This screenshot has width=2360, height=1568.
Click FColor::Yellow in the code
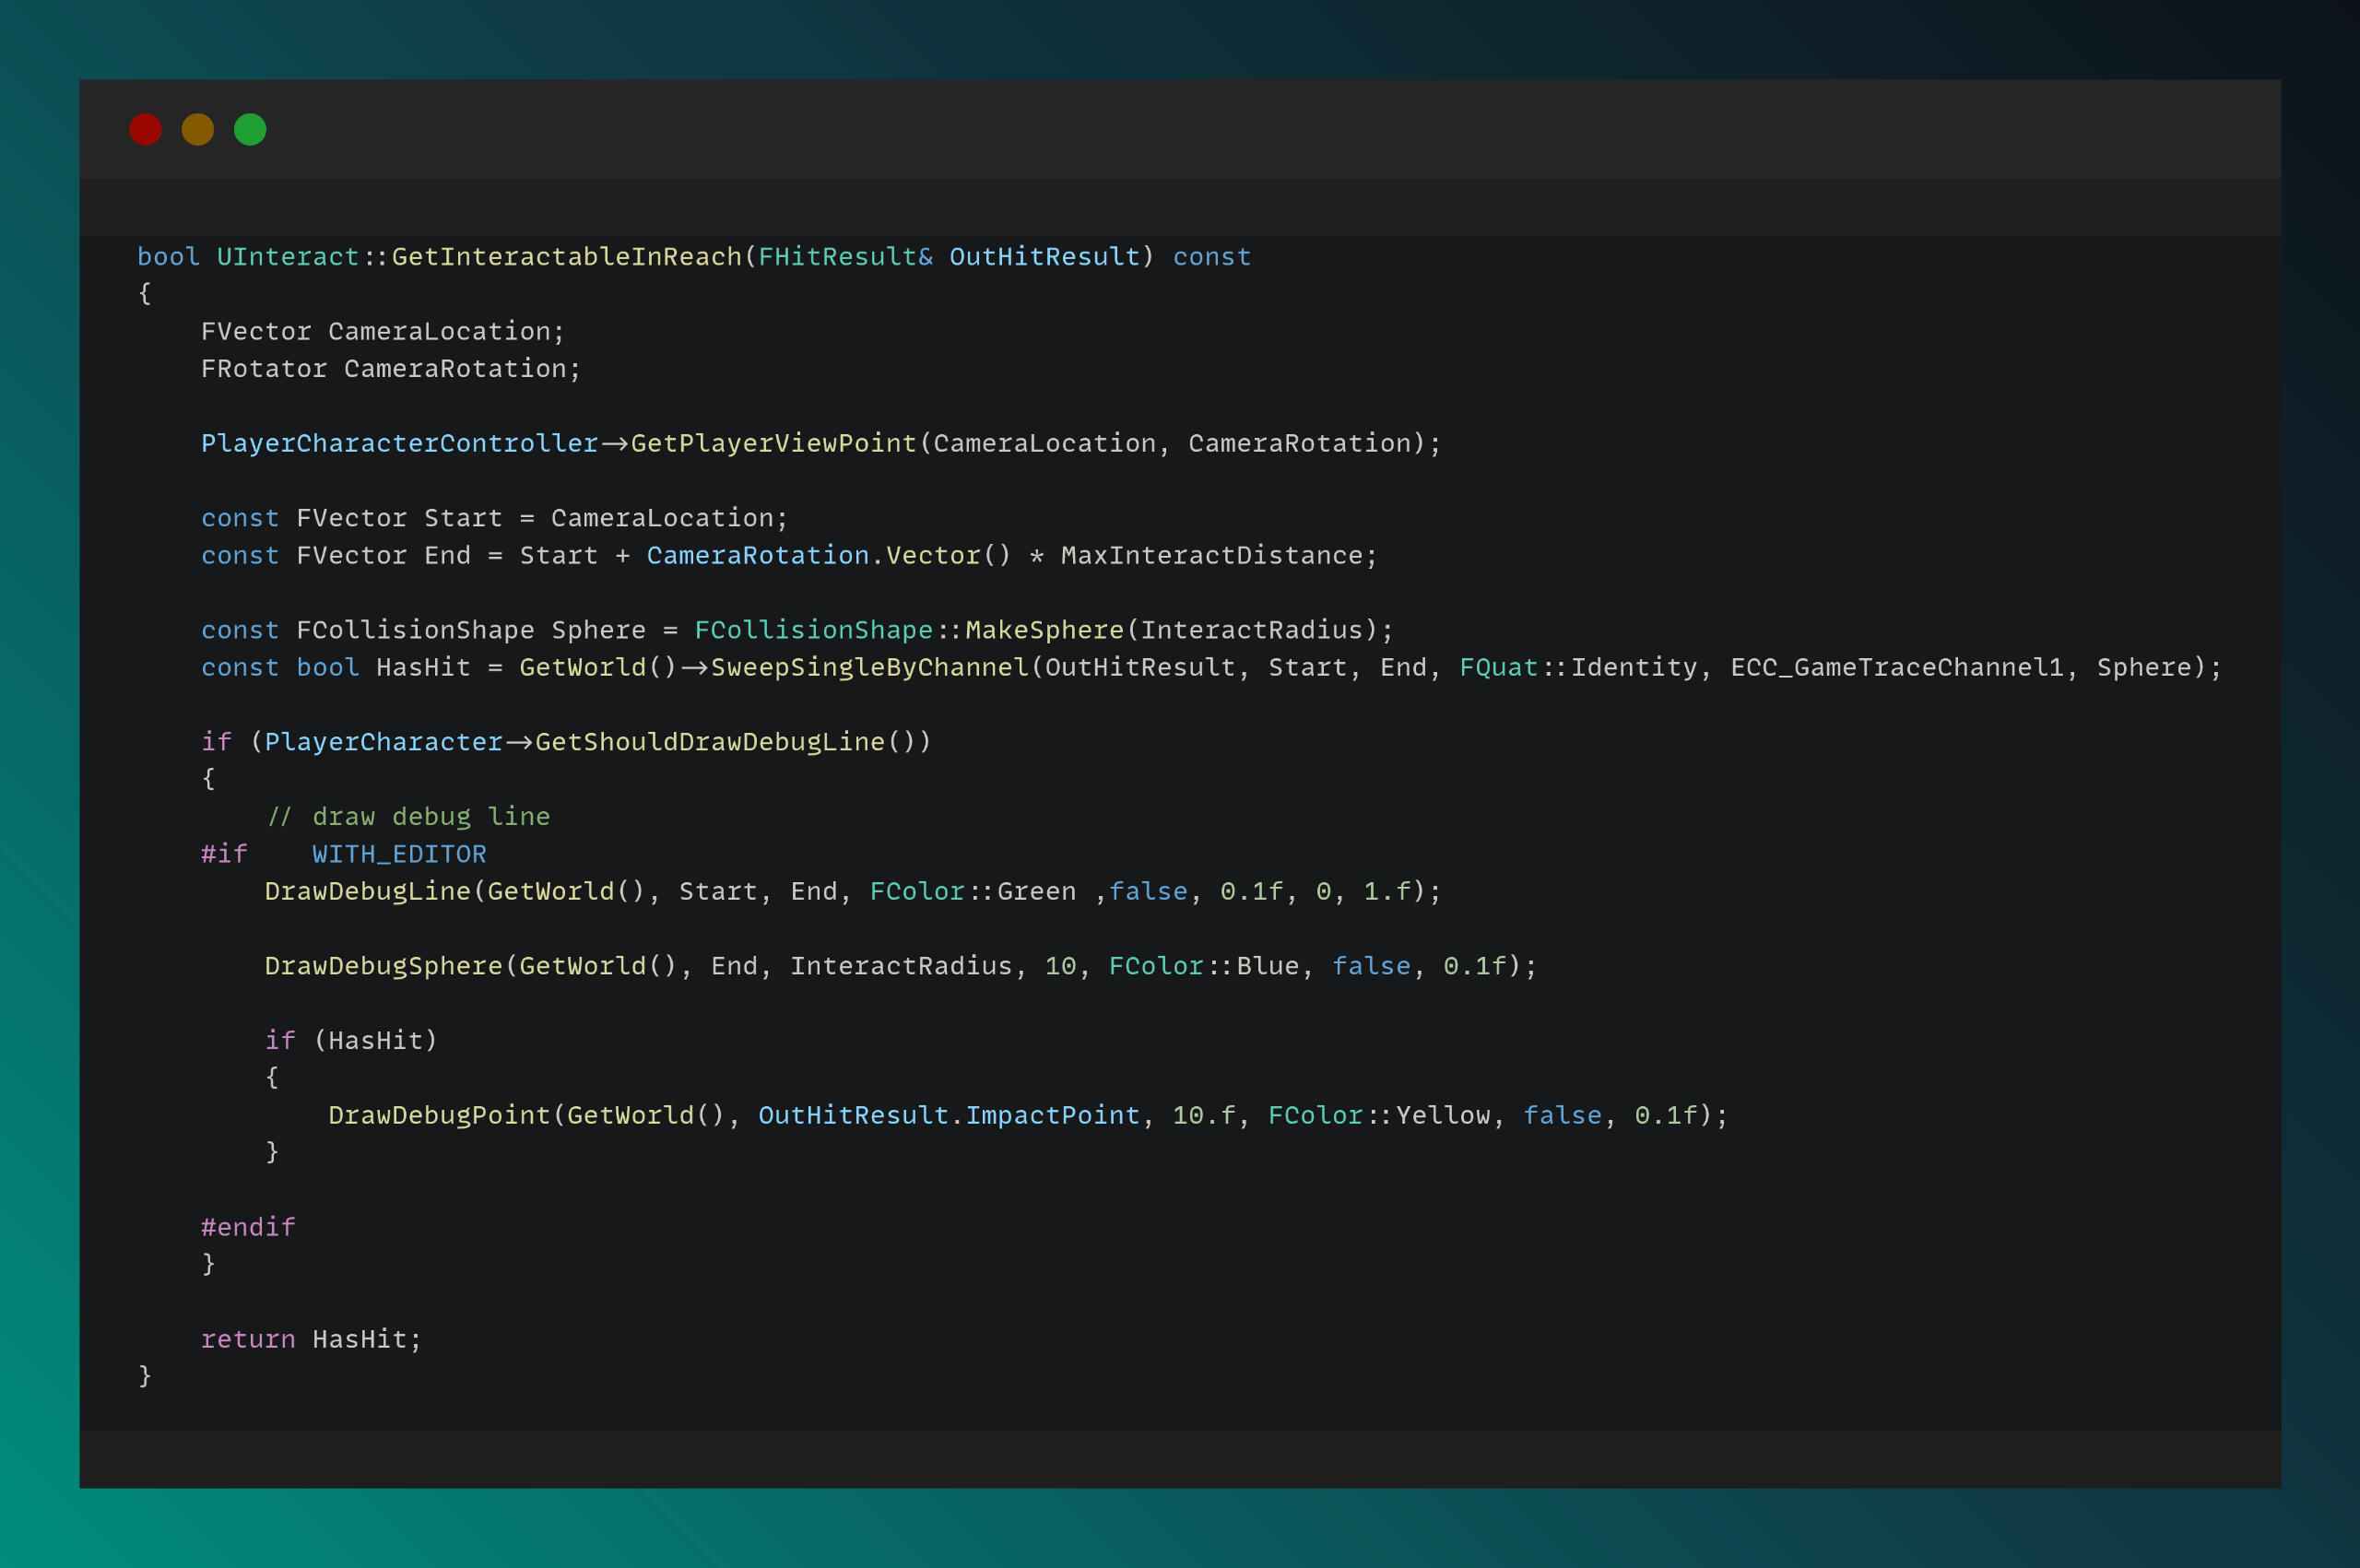click(1379, 1115)
